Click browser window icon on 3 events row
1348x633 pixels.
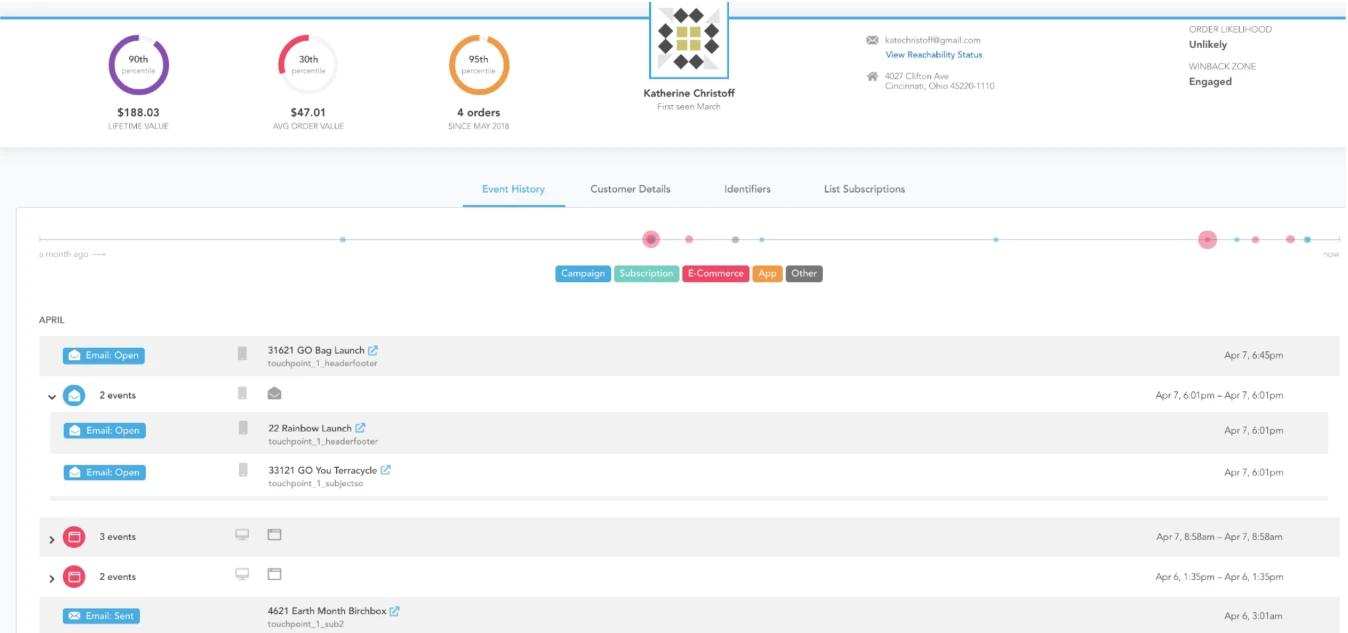click(x=274, y=535)
